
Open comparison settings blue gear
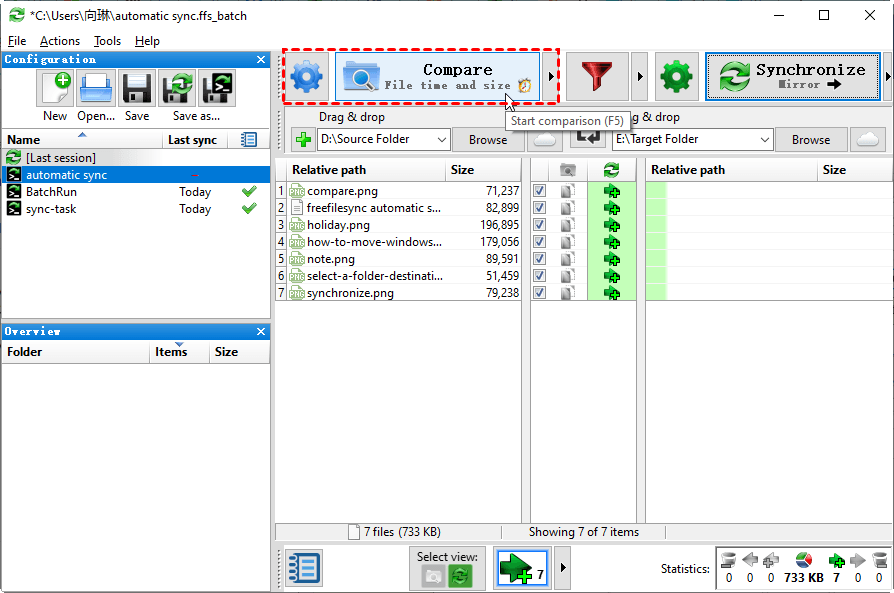pos(307,76)
